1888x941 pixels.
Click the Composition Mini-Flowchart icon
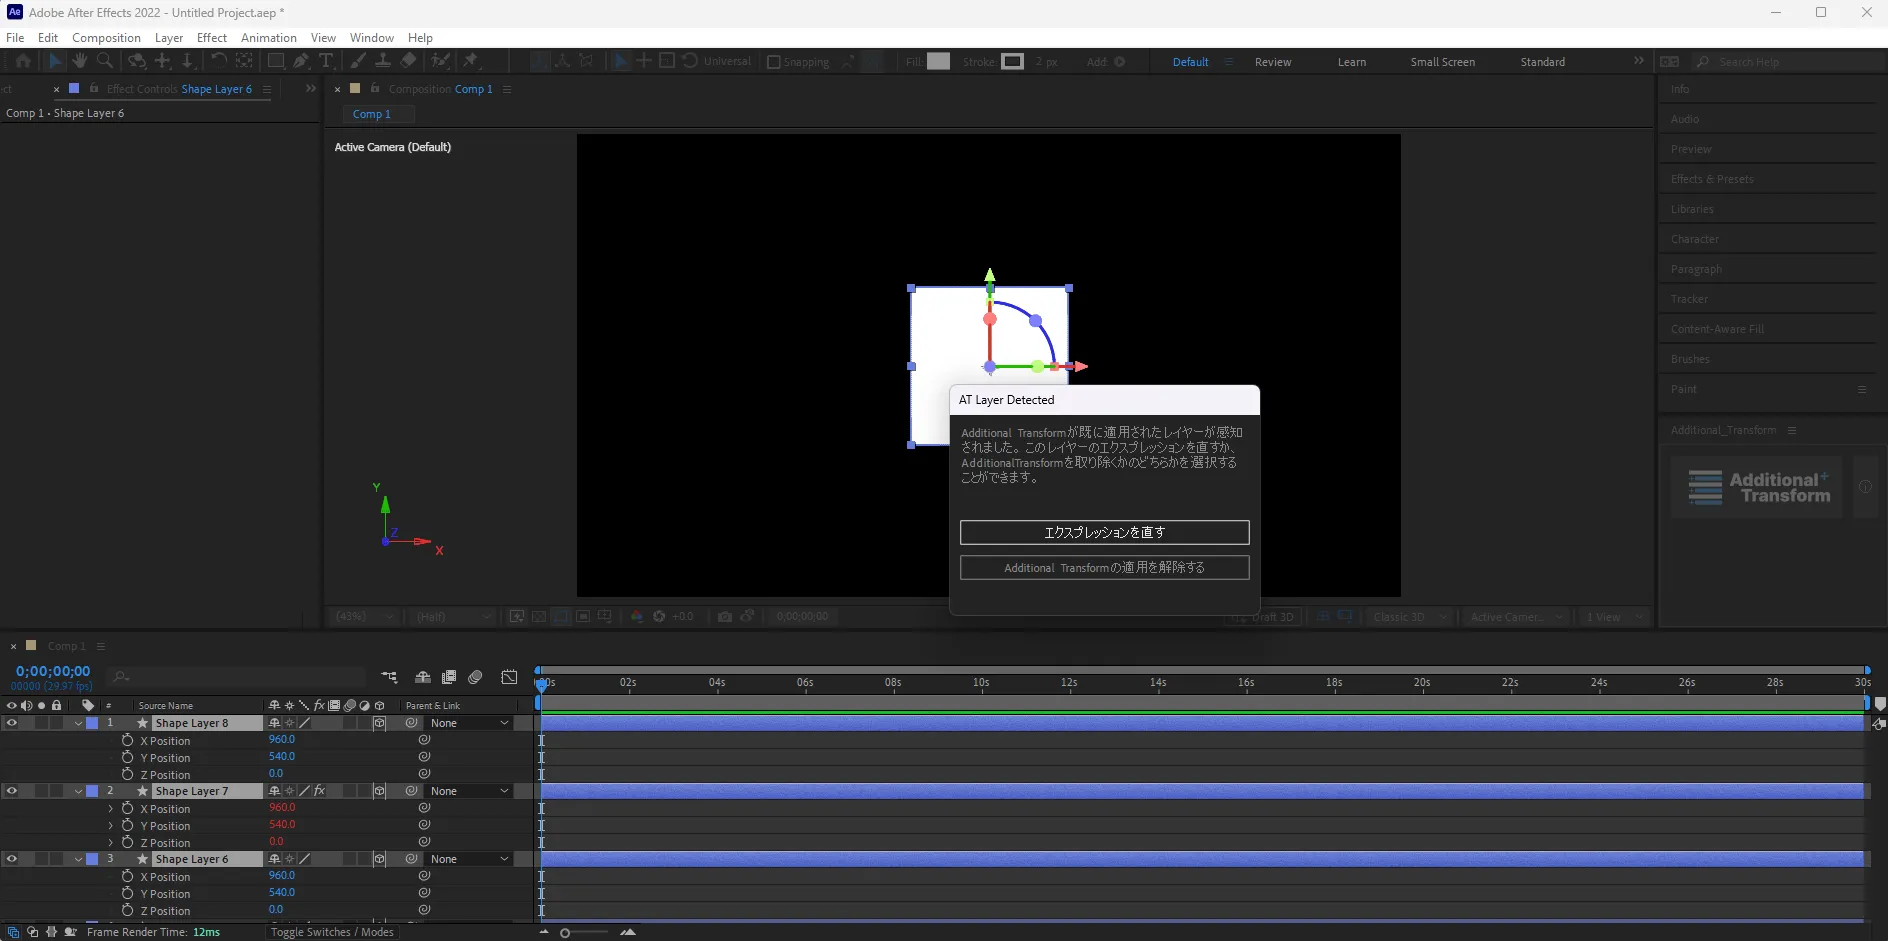point(389,677)
